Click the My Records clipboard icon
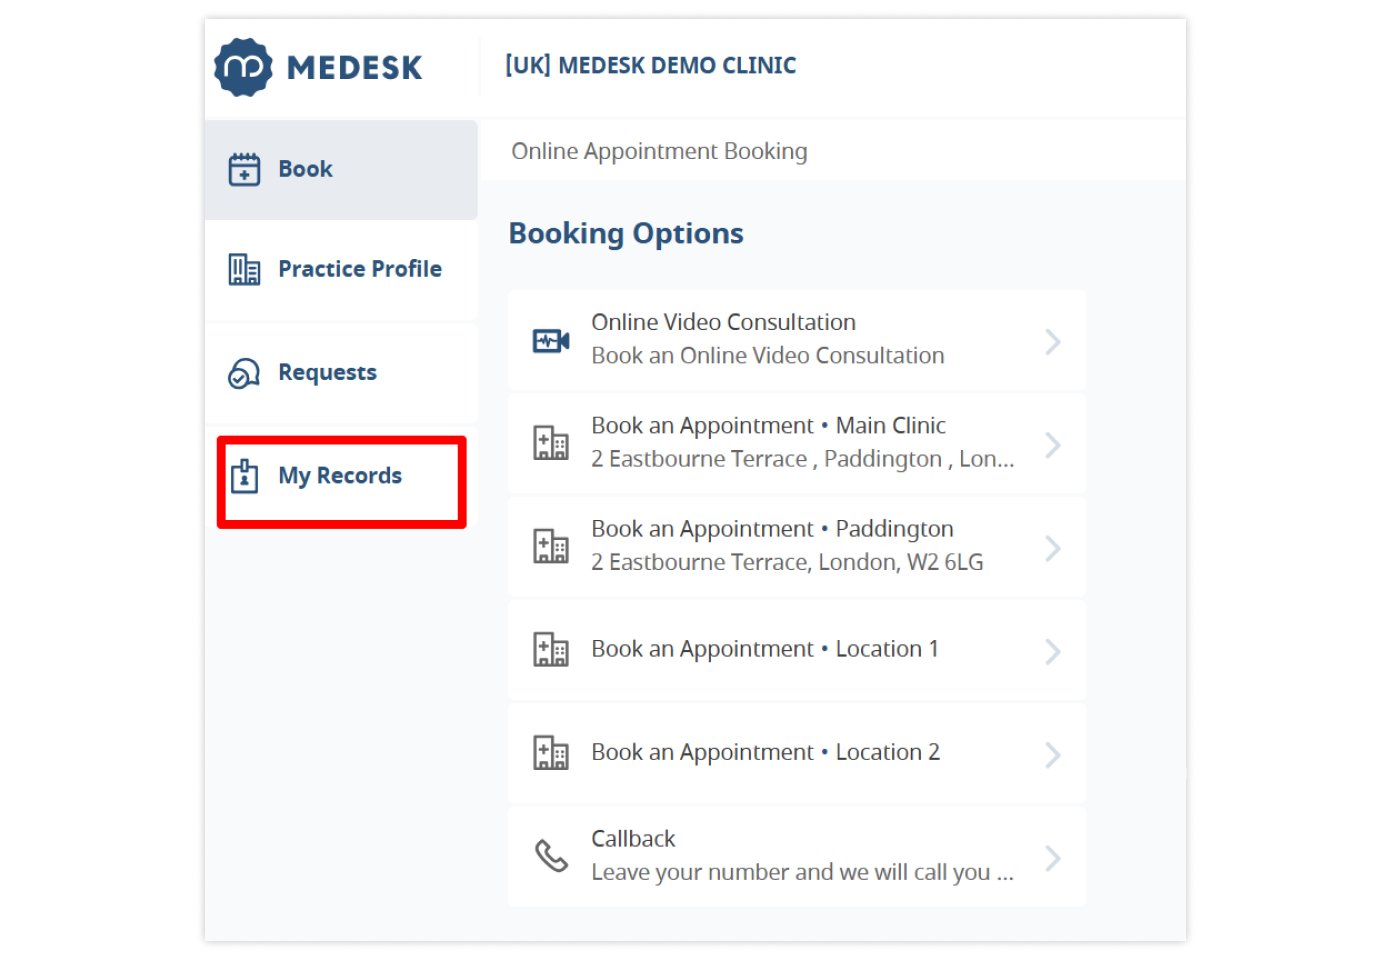Image resolution: width=1390 pixels, height=960 pixels. [244, 476]
